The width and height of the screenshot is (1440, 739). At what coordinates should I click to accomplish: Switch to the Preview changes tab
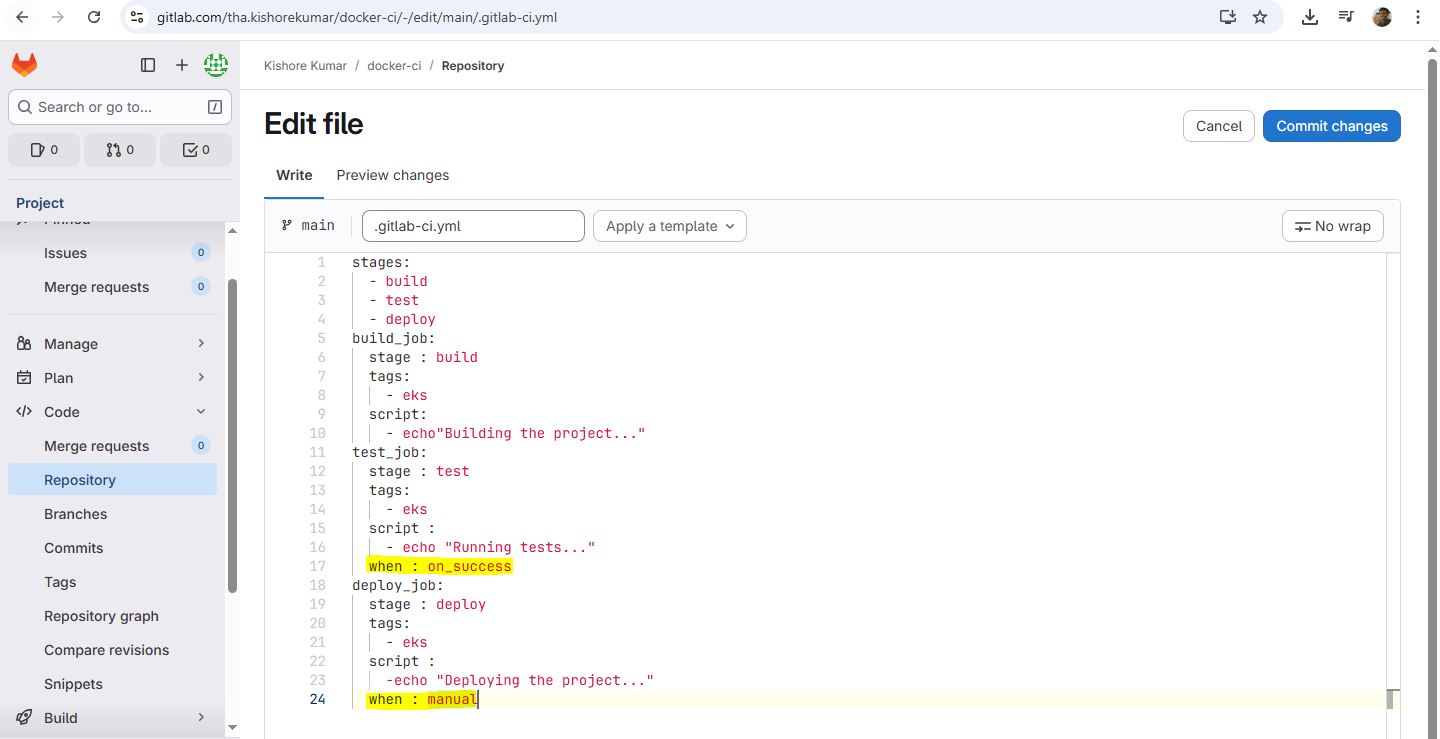pos(392,175)
